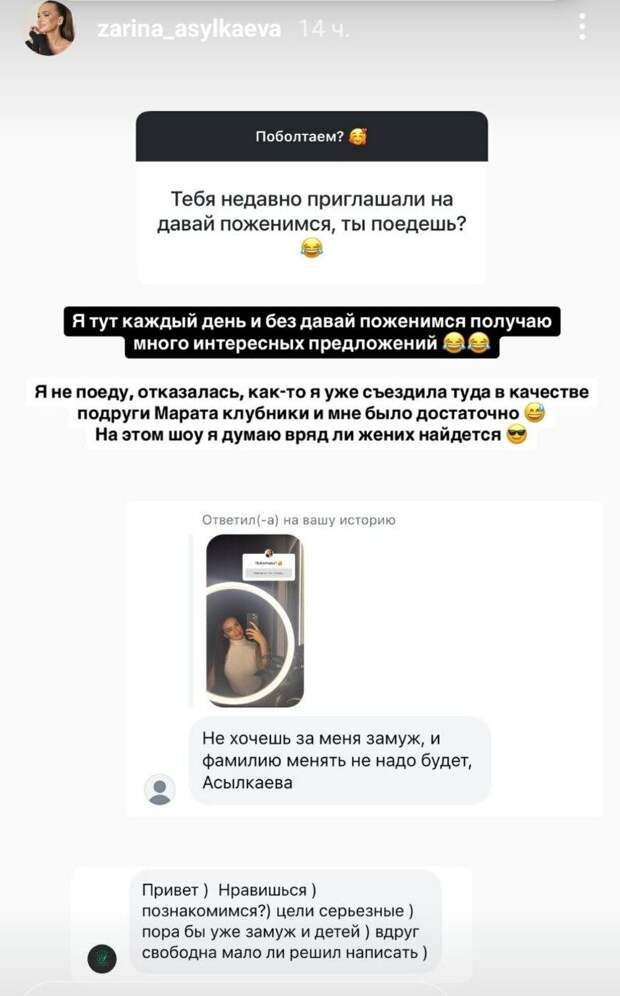Image resolution: width=620 pixels, height=996 pixels.
Task: Select the question text about давай поженимся
Action: (312, 212)
